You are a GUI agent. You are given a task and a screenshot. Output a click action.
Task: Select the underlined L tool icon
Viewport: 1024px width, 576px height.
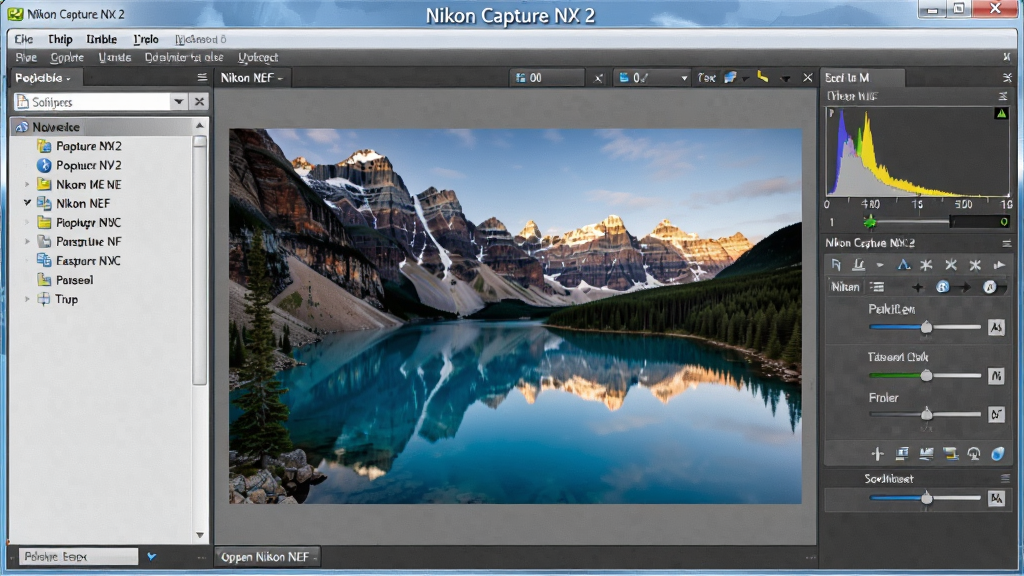pos(859,265)
